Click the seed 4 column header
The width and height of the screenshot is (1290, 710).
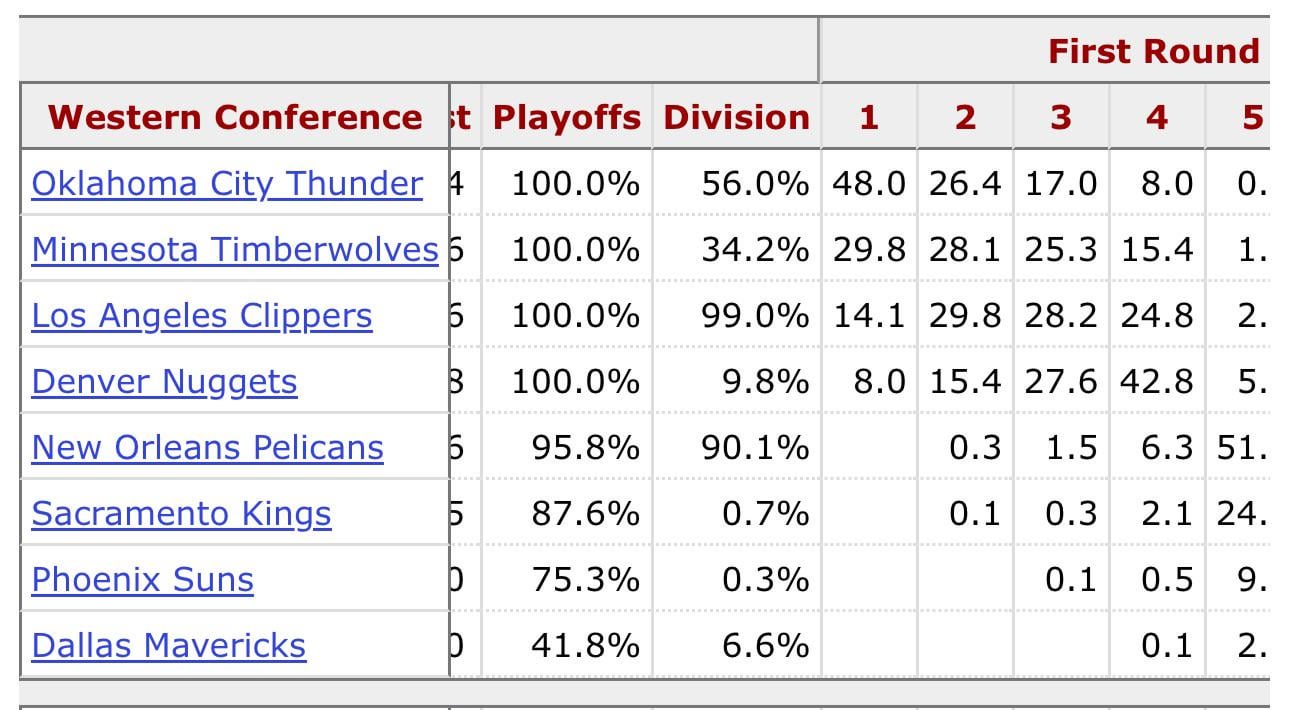pyautogui.click(x=1156, y=117)
